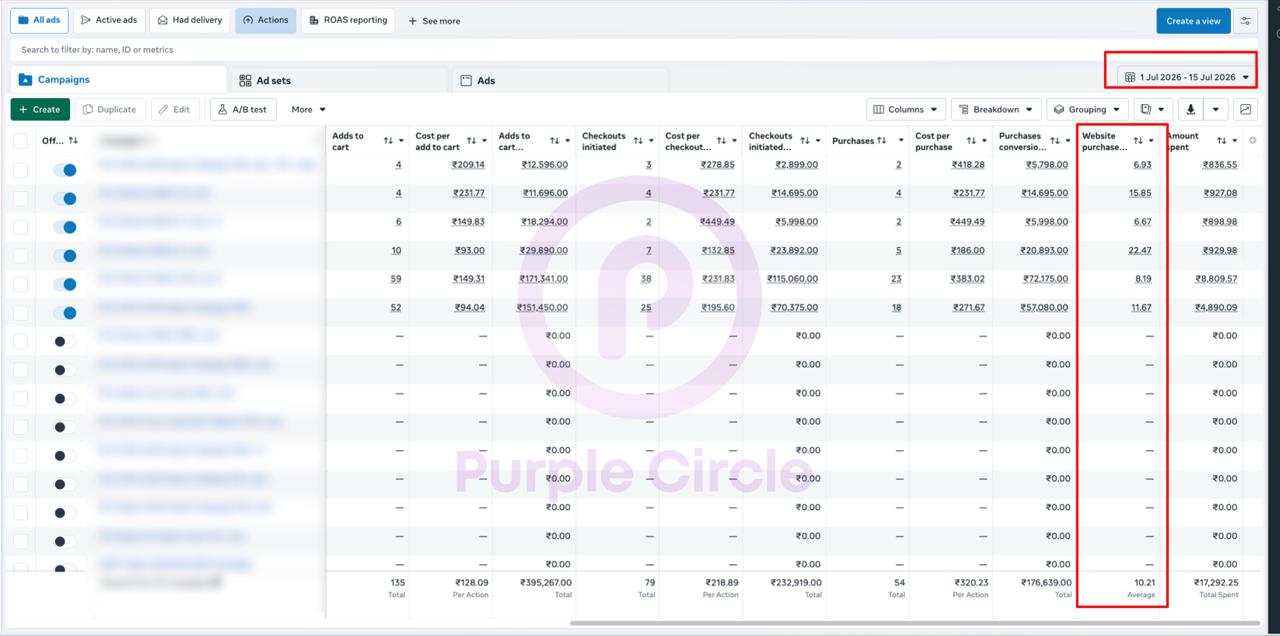
Task: Expand the Columns dropdown
Action: (x=905, y=109)
